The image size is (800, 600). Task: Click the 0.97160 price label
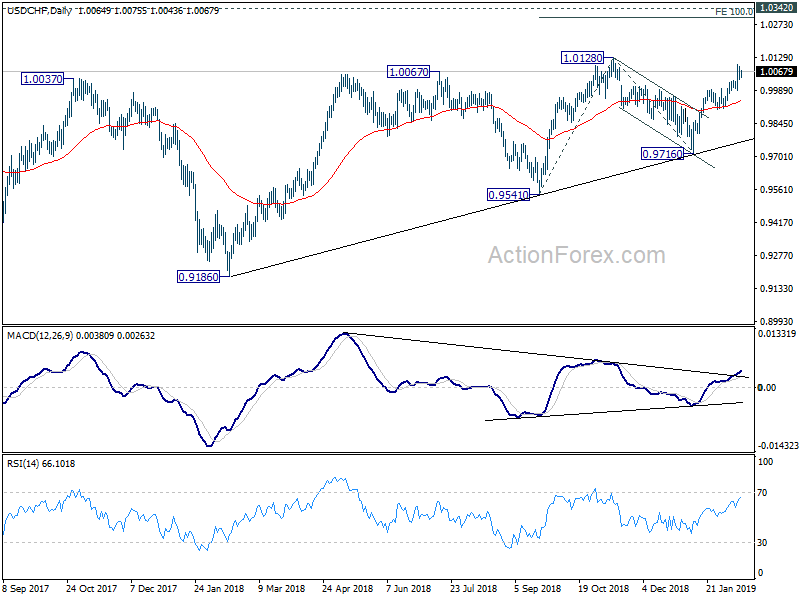662,154
